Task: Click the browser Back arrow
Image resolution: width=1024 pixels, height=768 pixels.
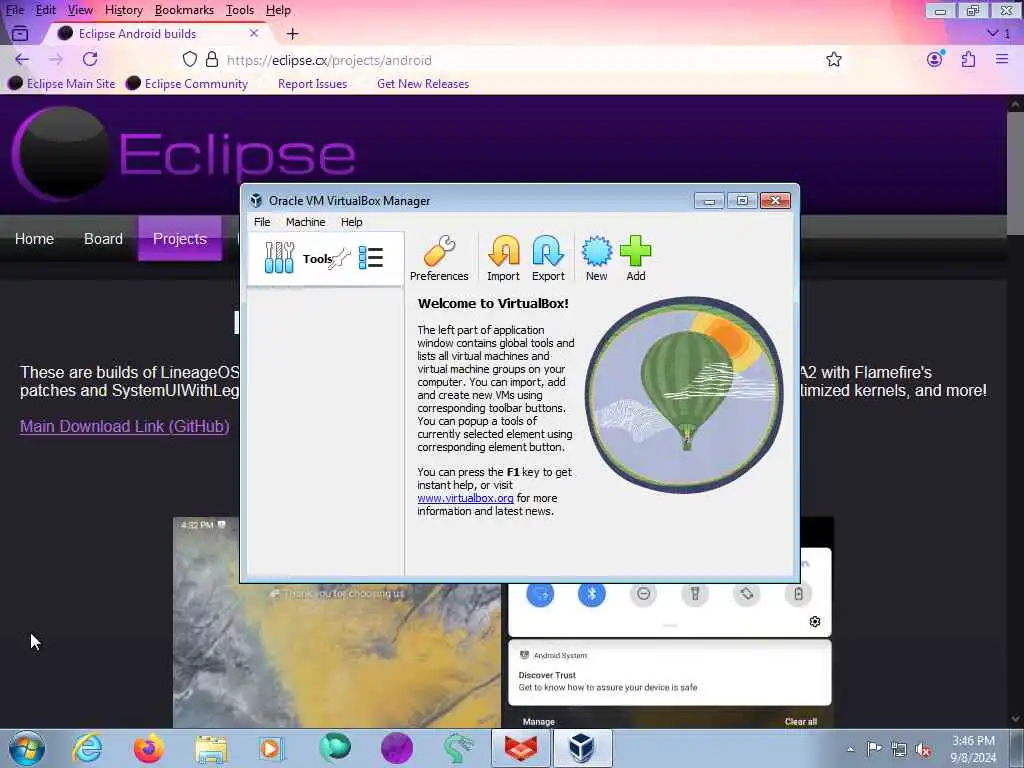Action: pyautogui.click(x=22, y=59)
